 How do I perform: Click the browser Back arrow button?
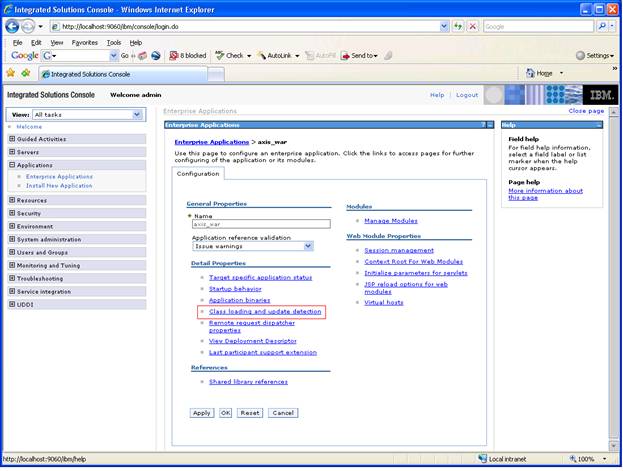pos(12,27)
